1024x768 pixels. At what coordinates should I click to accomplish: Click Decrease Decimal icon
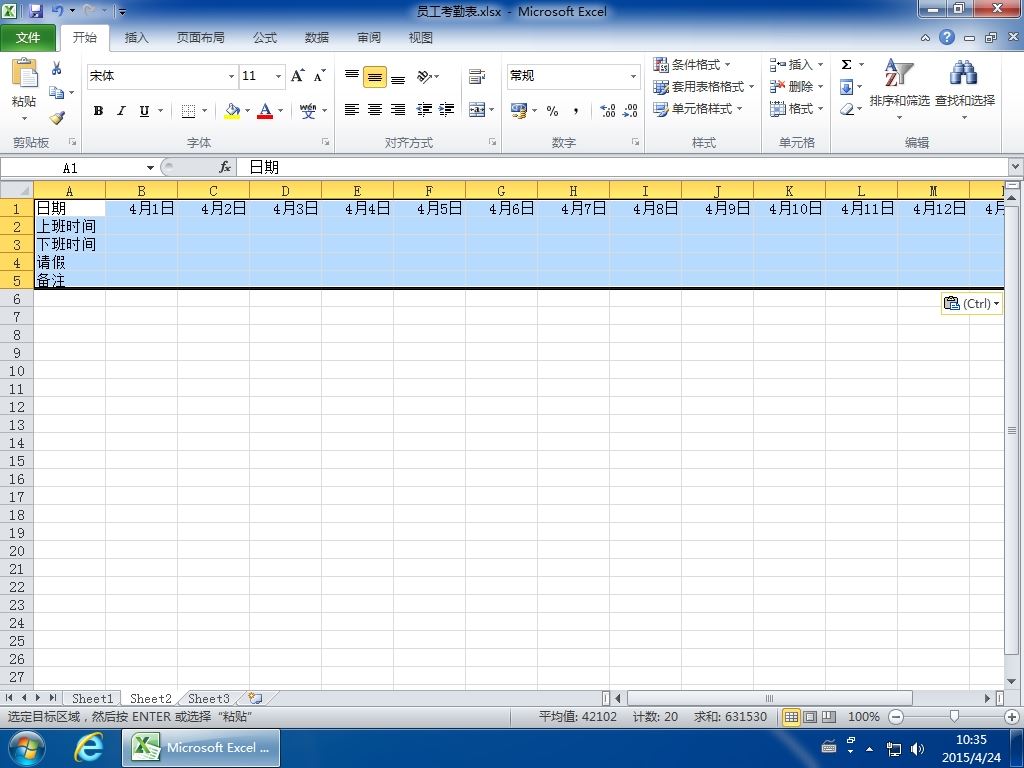[x=630, y=111]
